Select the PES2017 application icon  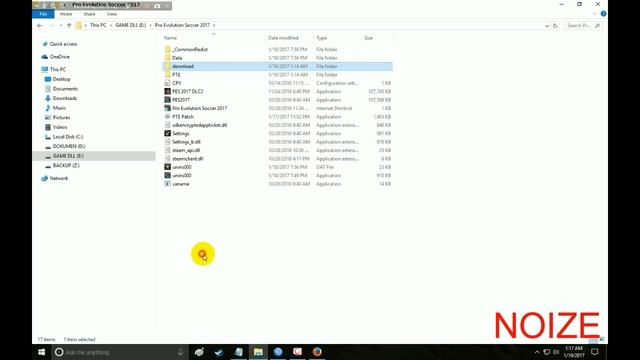click(x=167, y=100)
